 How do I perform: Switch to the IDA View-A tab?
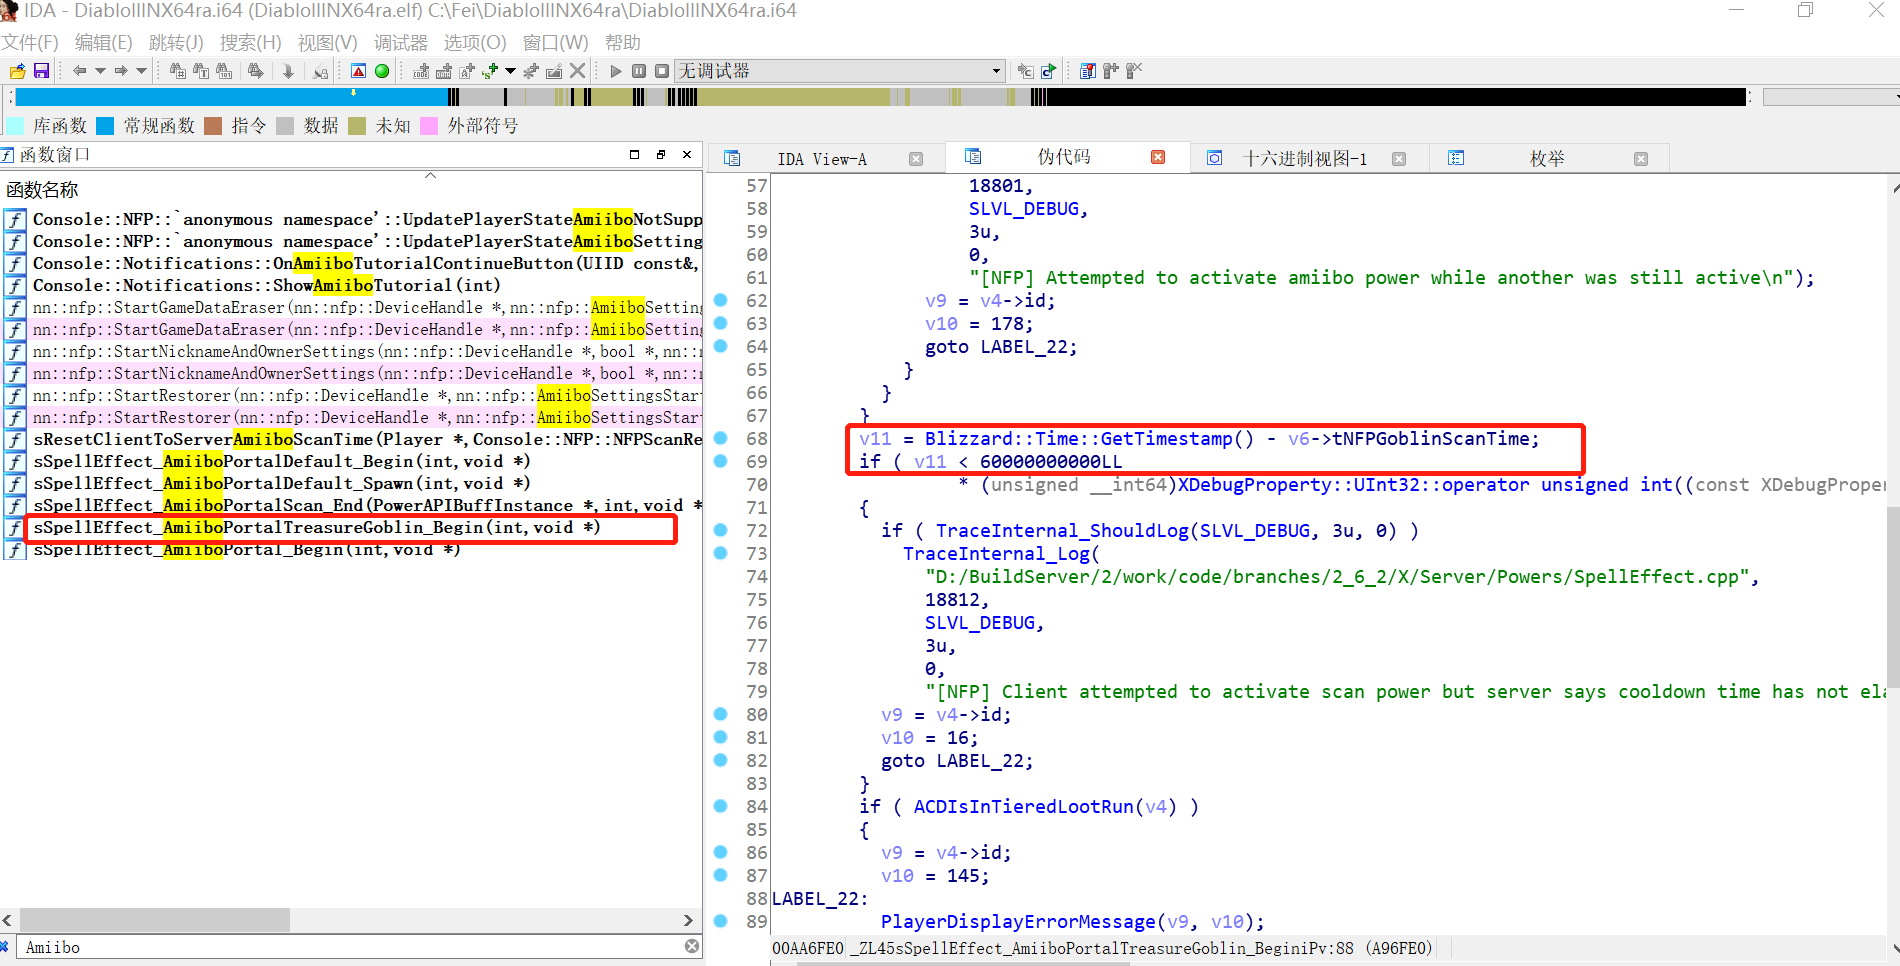point(821,159)
